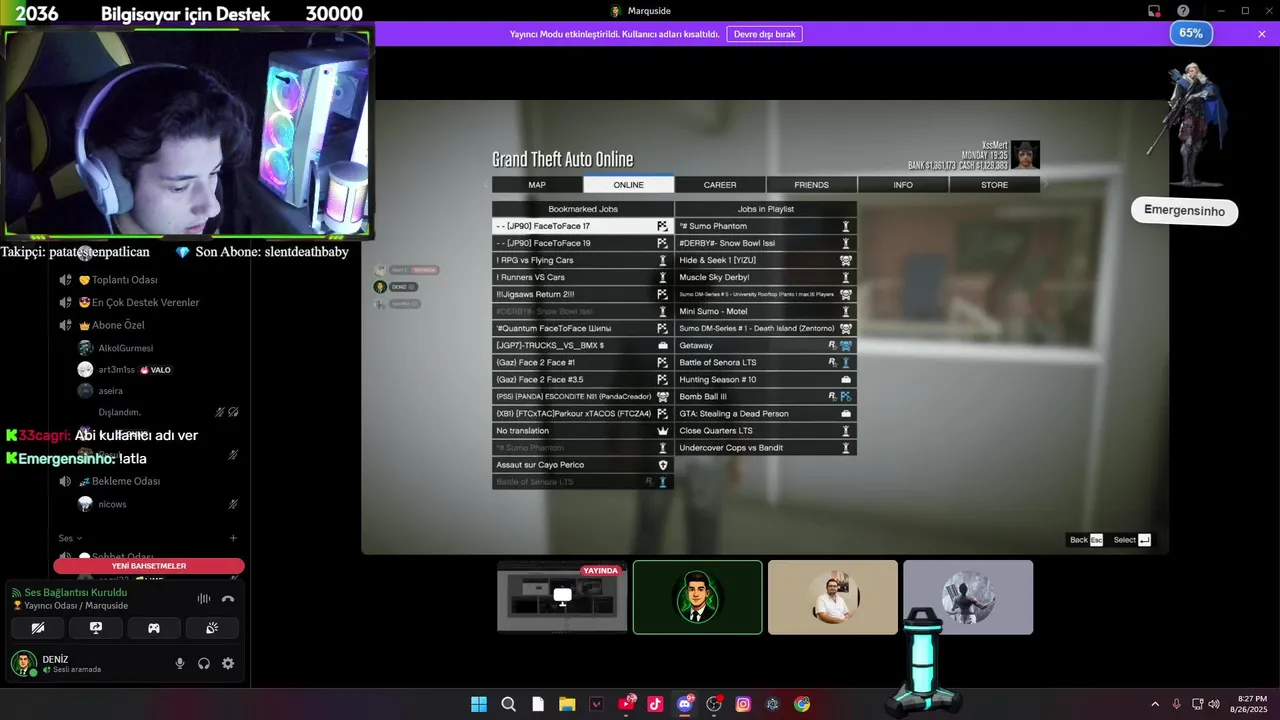Mute the microphone next to DENIZ
Screen dimensions: 1280x720
[180, 663]
